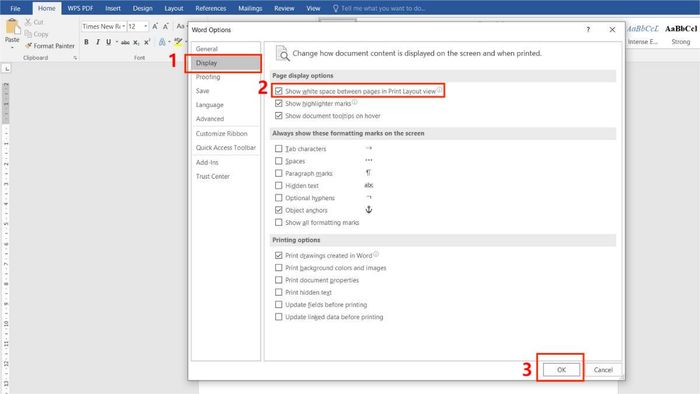Viewport: 700px width, 394px height.
Task: Toggle Show highlighter marks checkbox
Action: click(279, 103)
